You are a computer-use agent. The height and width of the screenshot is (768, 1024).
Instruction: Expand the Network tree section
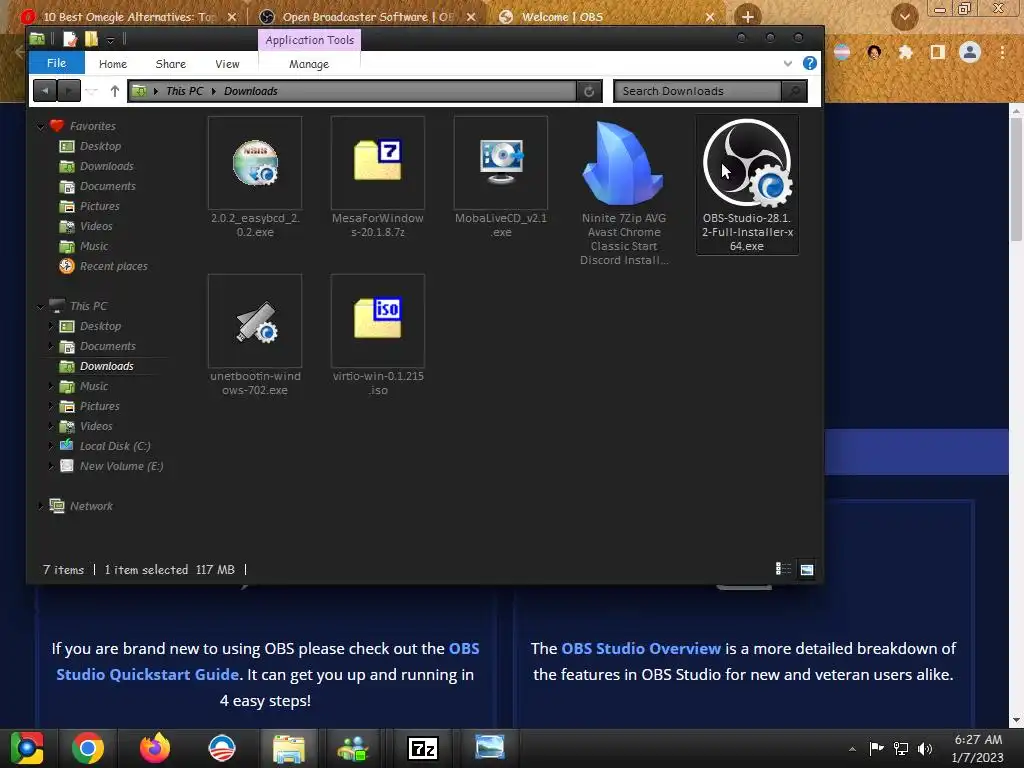pyautogui.click(x=41, y=505)
